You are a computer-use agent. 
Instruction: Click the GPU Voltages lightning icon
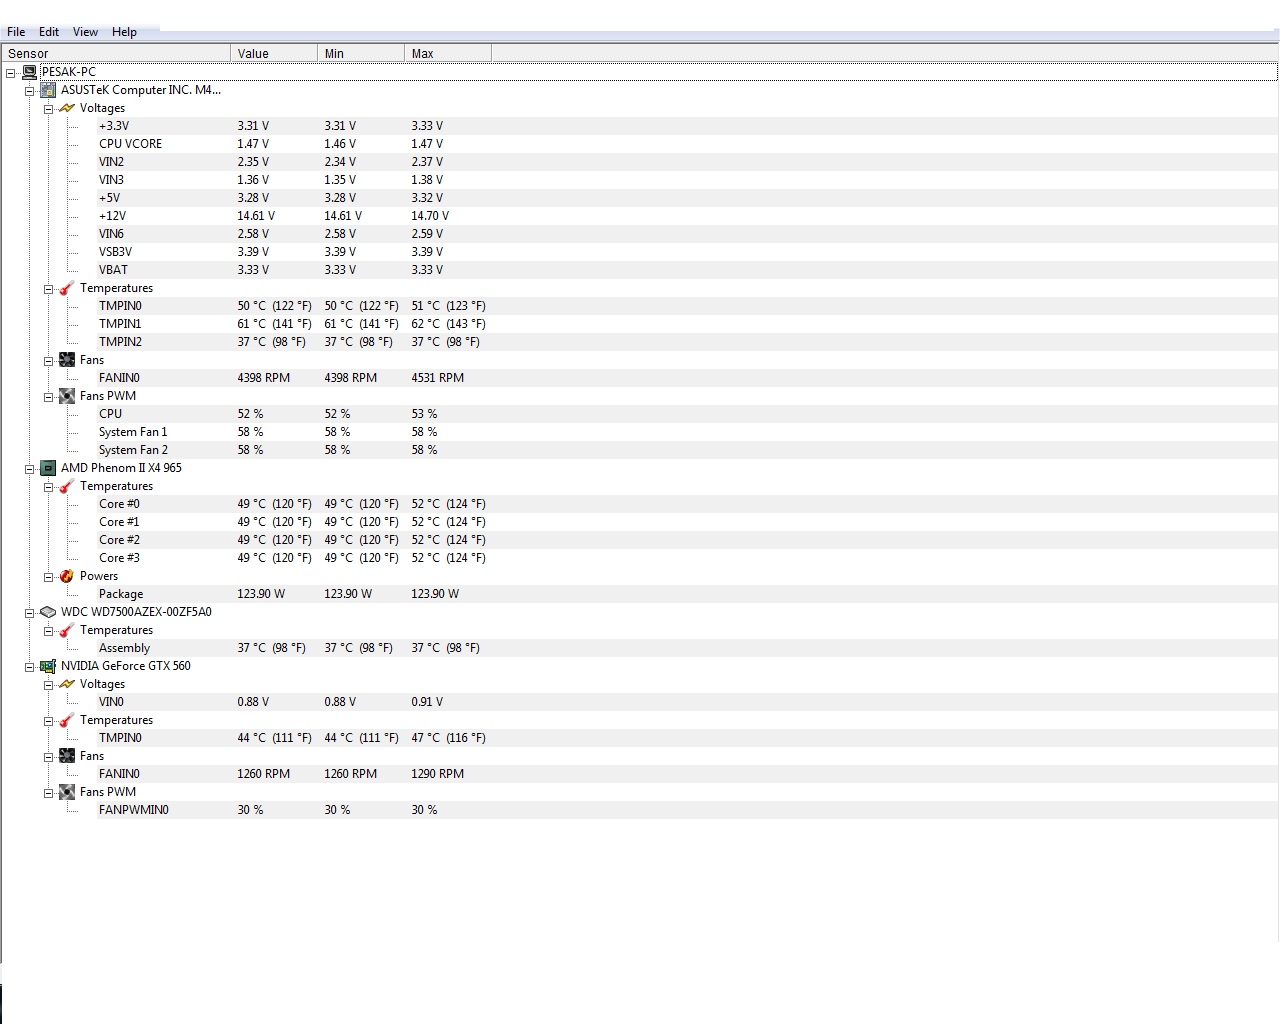pyautogui.click(x=67, y=684)
